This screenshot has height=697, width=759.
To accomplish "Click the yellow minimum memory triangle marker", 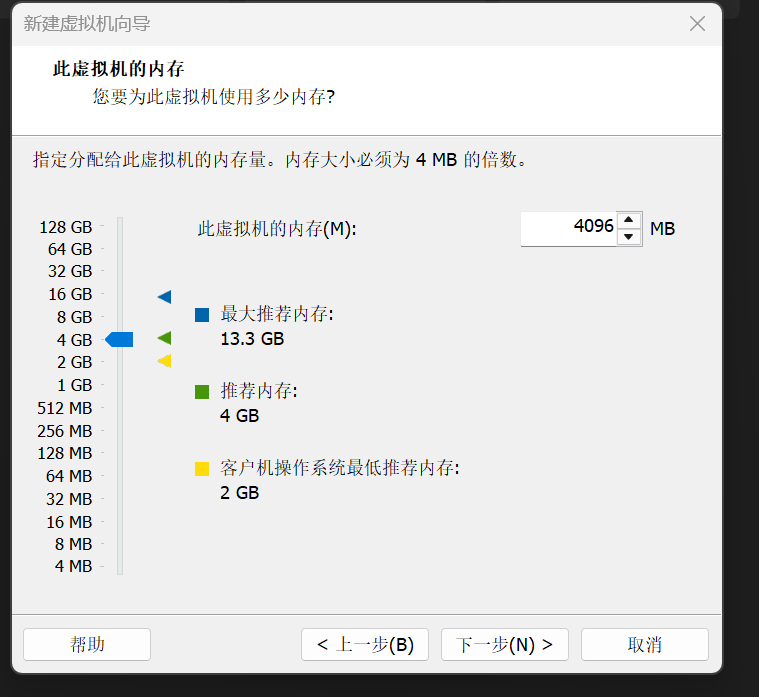I will pos(165,361).
